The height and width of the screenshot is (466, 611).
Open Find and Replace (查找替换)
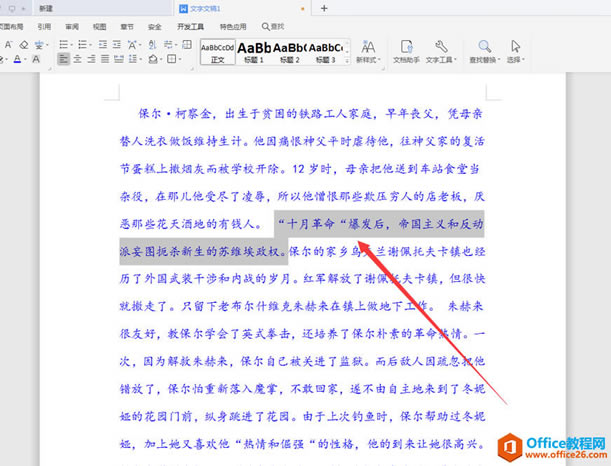[x=484, y=51]
